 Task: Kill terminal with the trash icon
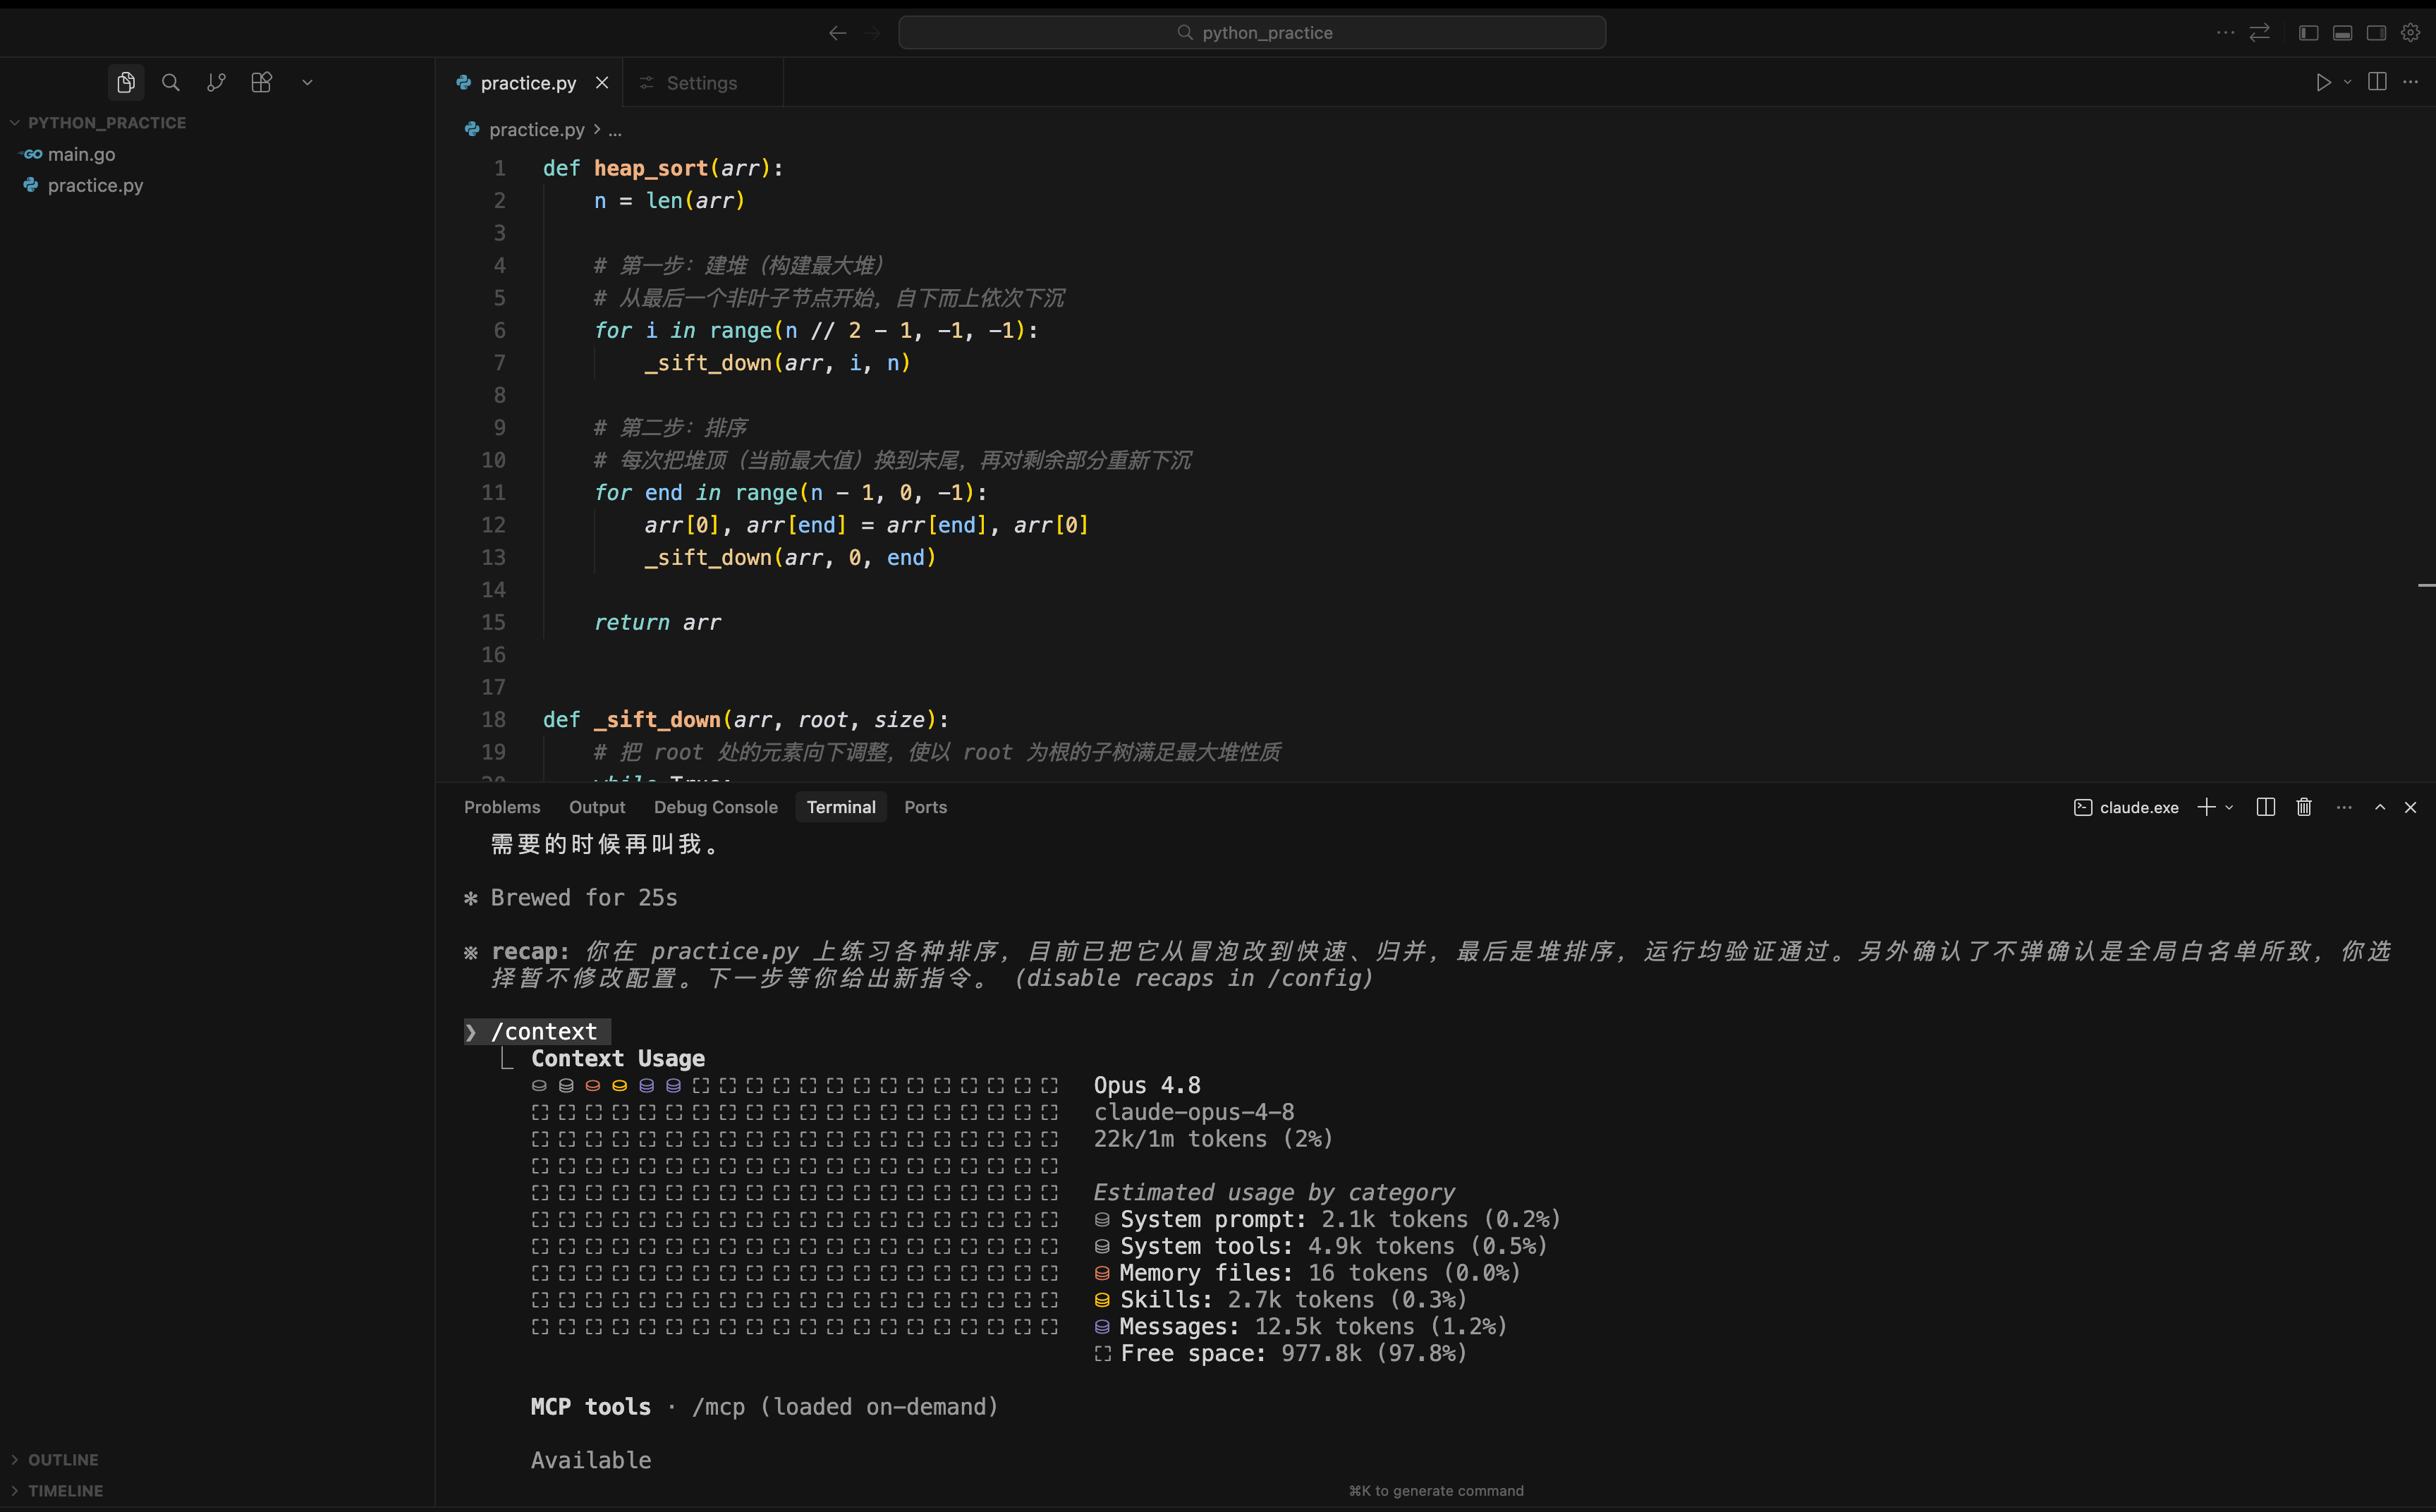click(2304, 807)
